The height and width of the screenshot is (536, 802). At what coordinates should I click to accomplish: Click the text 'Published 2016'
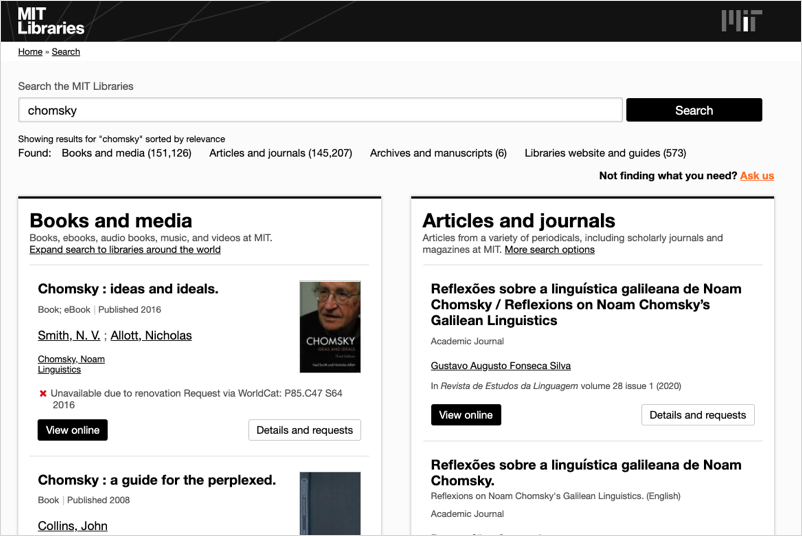[129, 309]
